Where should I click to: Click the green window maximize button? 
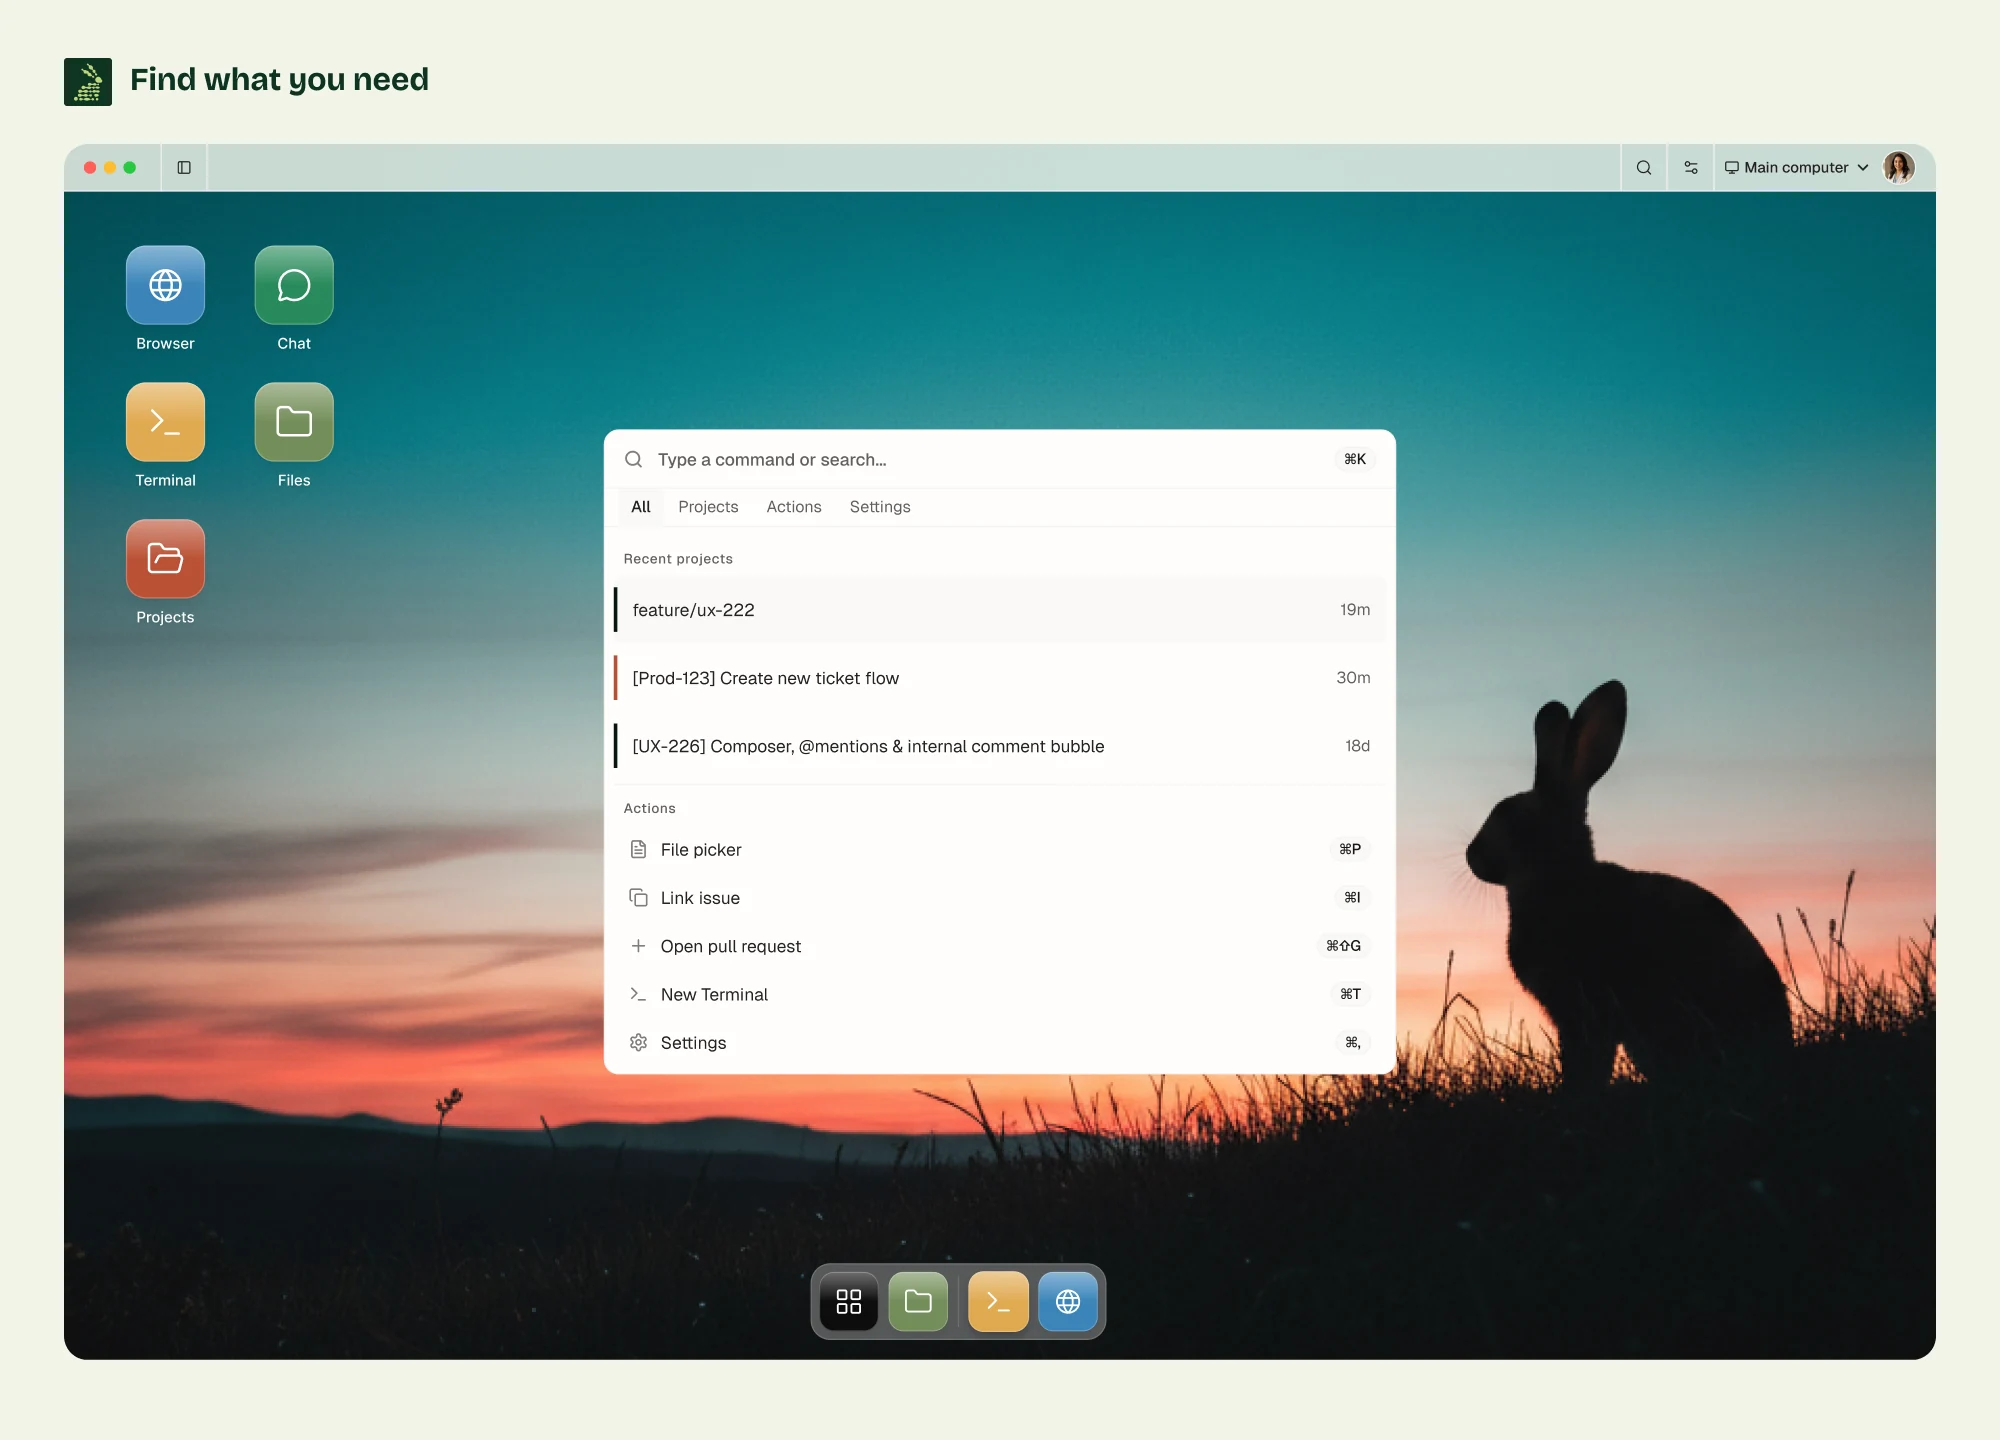130,168
